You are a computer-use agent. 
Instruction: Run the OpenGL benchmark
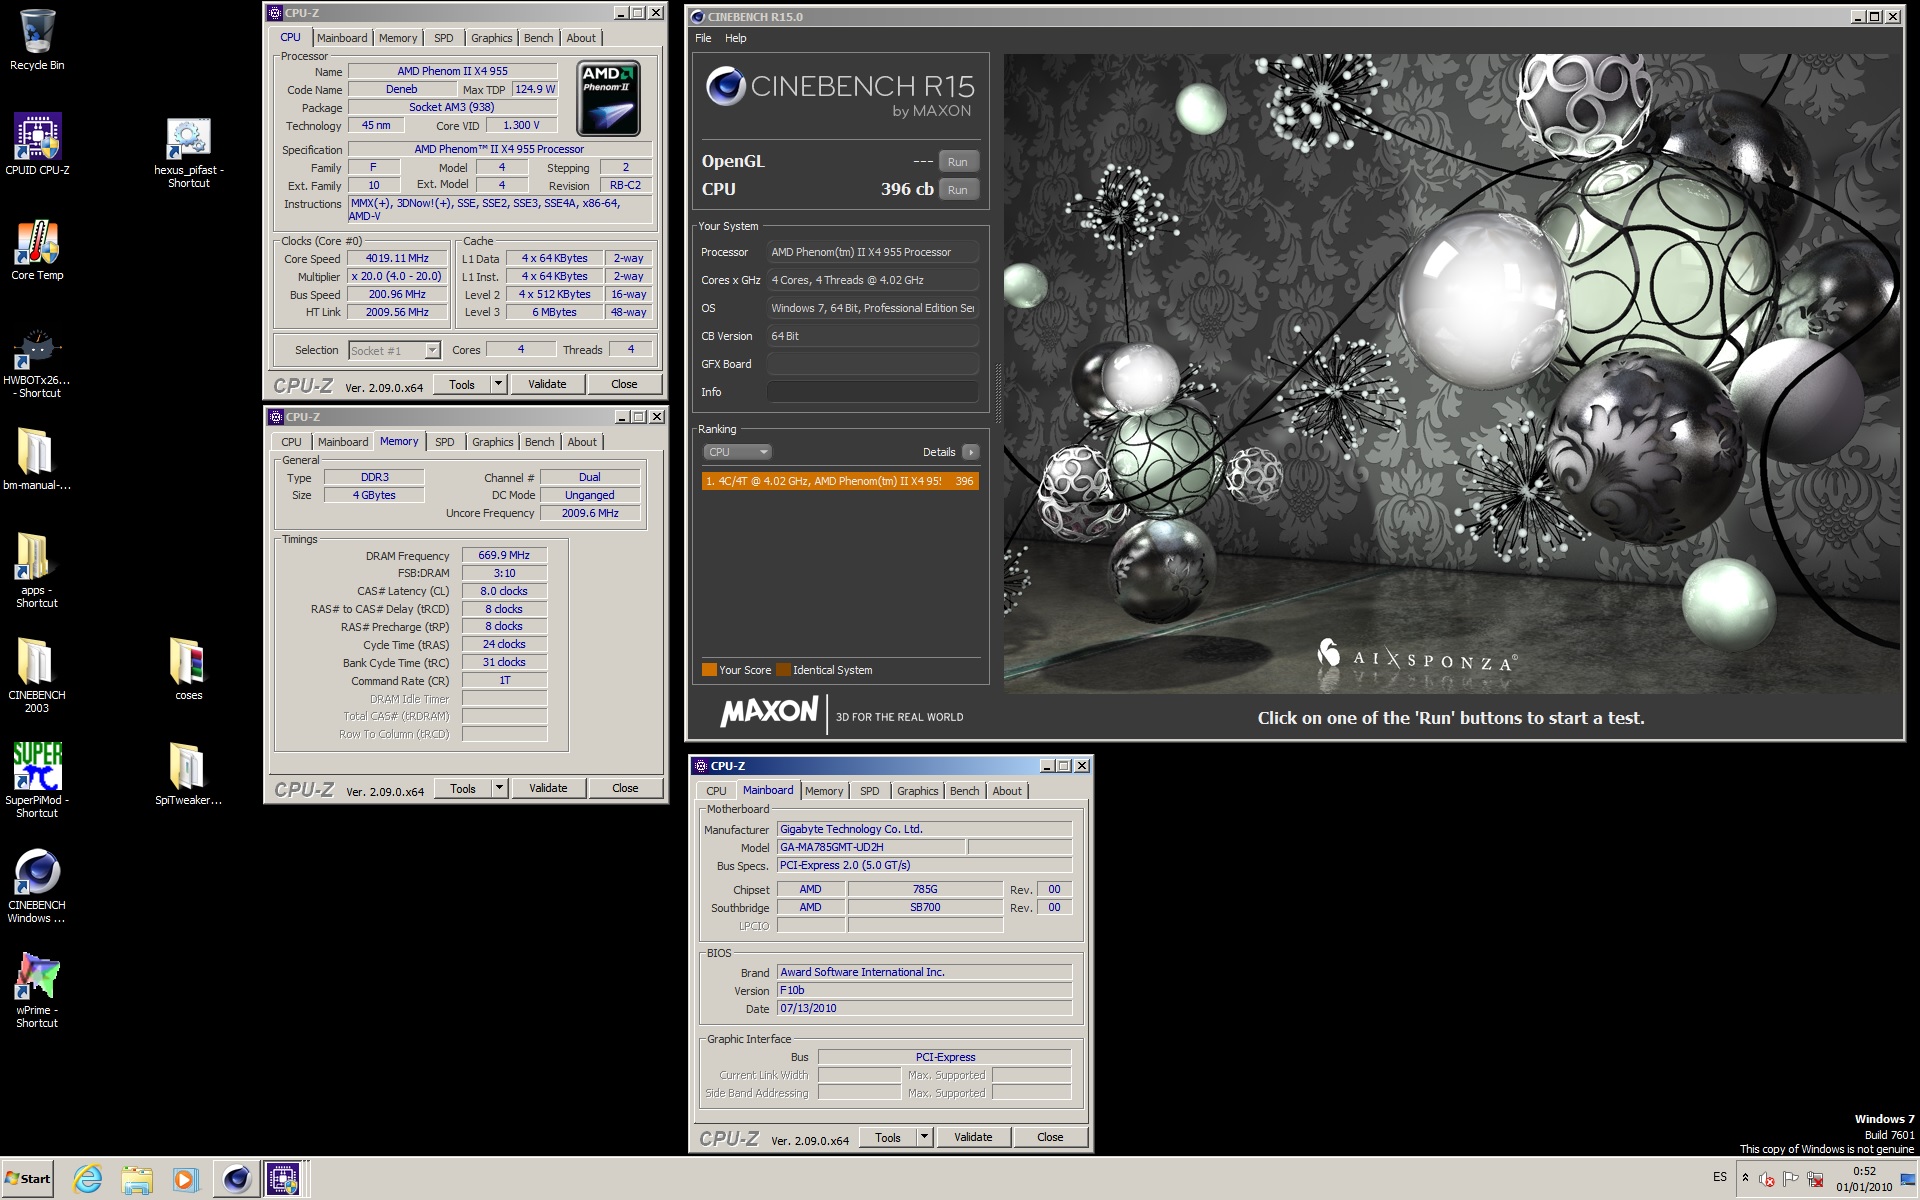pyautogui.click(x=958, y=162)
